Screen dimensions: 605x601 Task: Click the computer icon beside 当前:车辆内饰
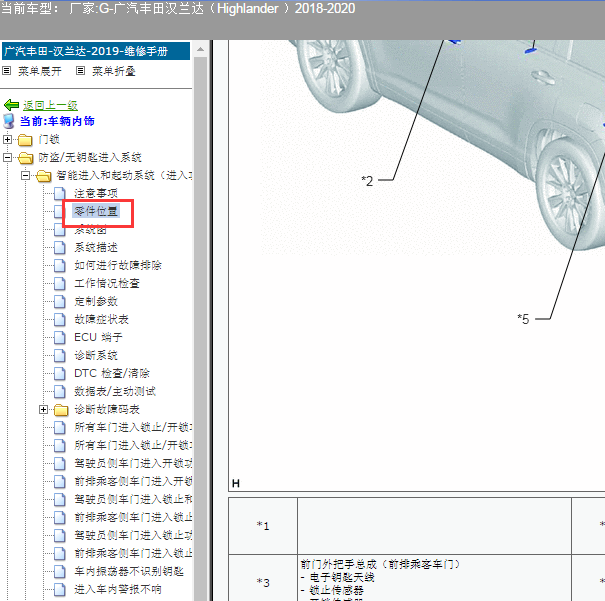tap(9, 121)
